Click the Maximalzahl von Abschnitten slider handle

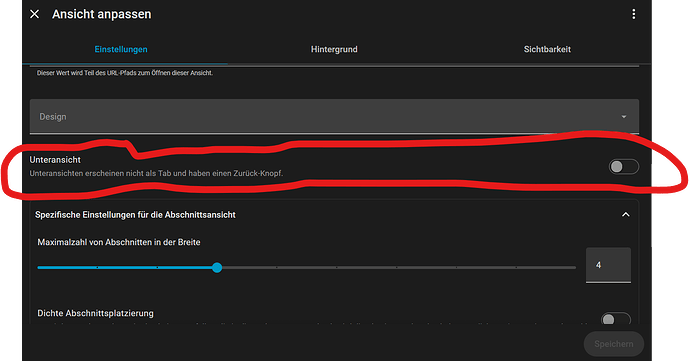[217, 267]
